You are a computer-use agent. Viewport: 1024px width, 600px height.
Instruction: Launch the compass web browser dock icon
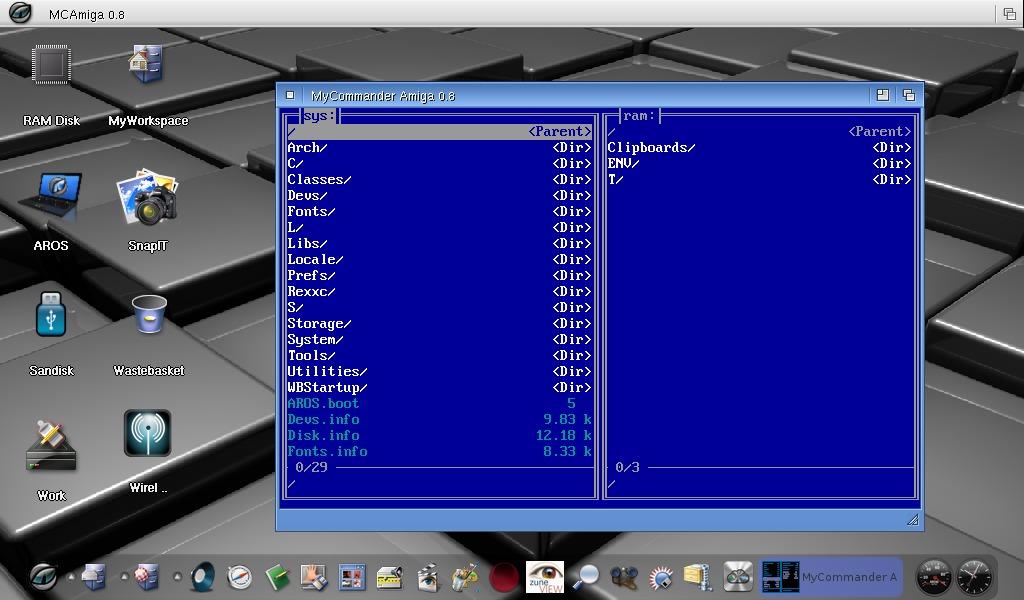pos(239,577)
